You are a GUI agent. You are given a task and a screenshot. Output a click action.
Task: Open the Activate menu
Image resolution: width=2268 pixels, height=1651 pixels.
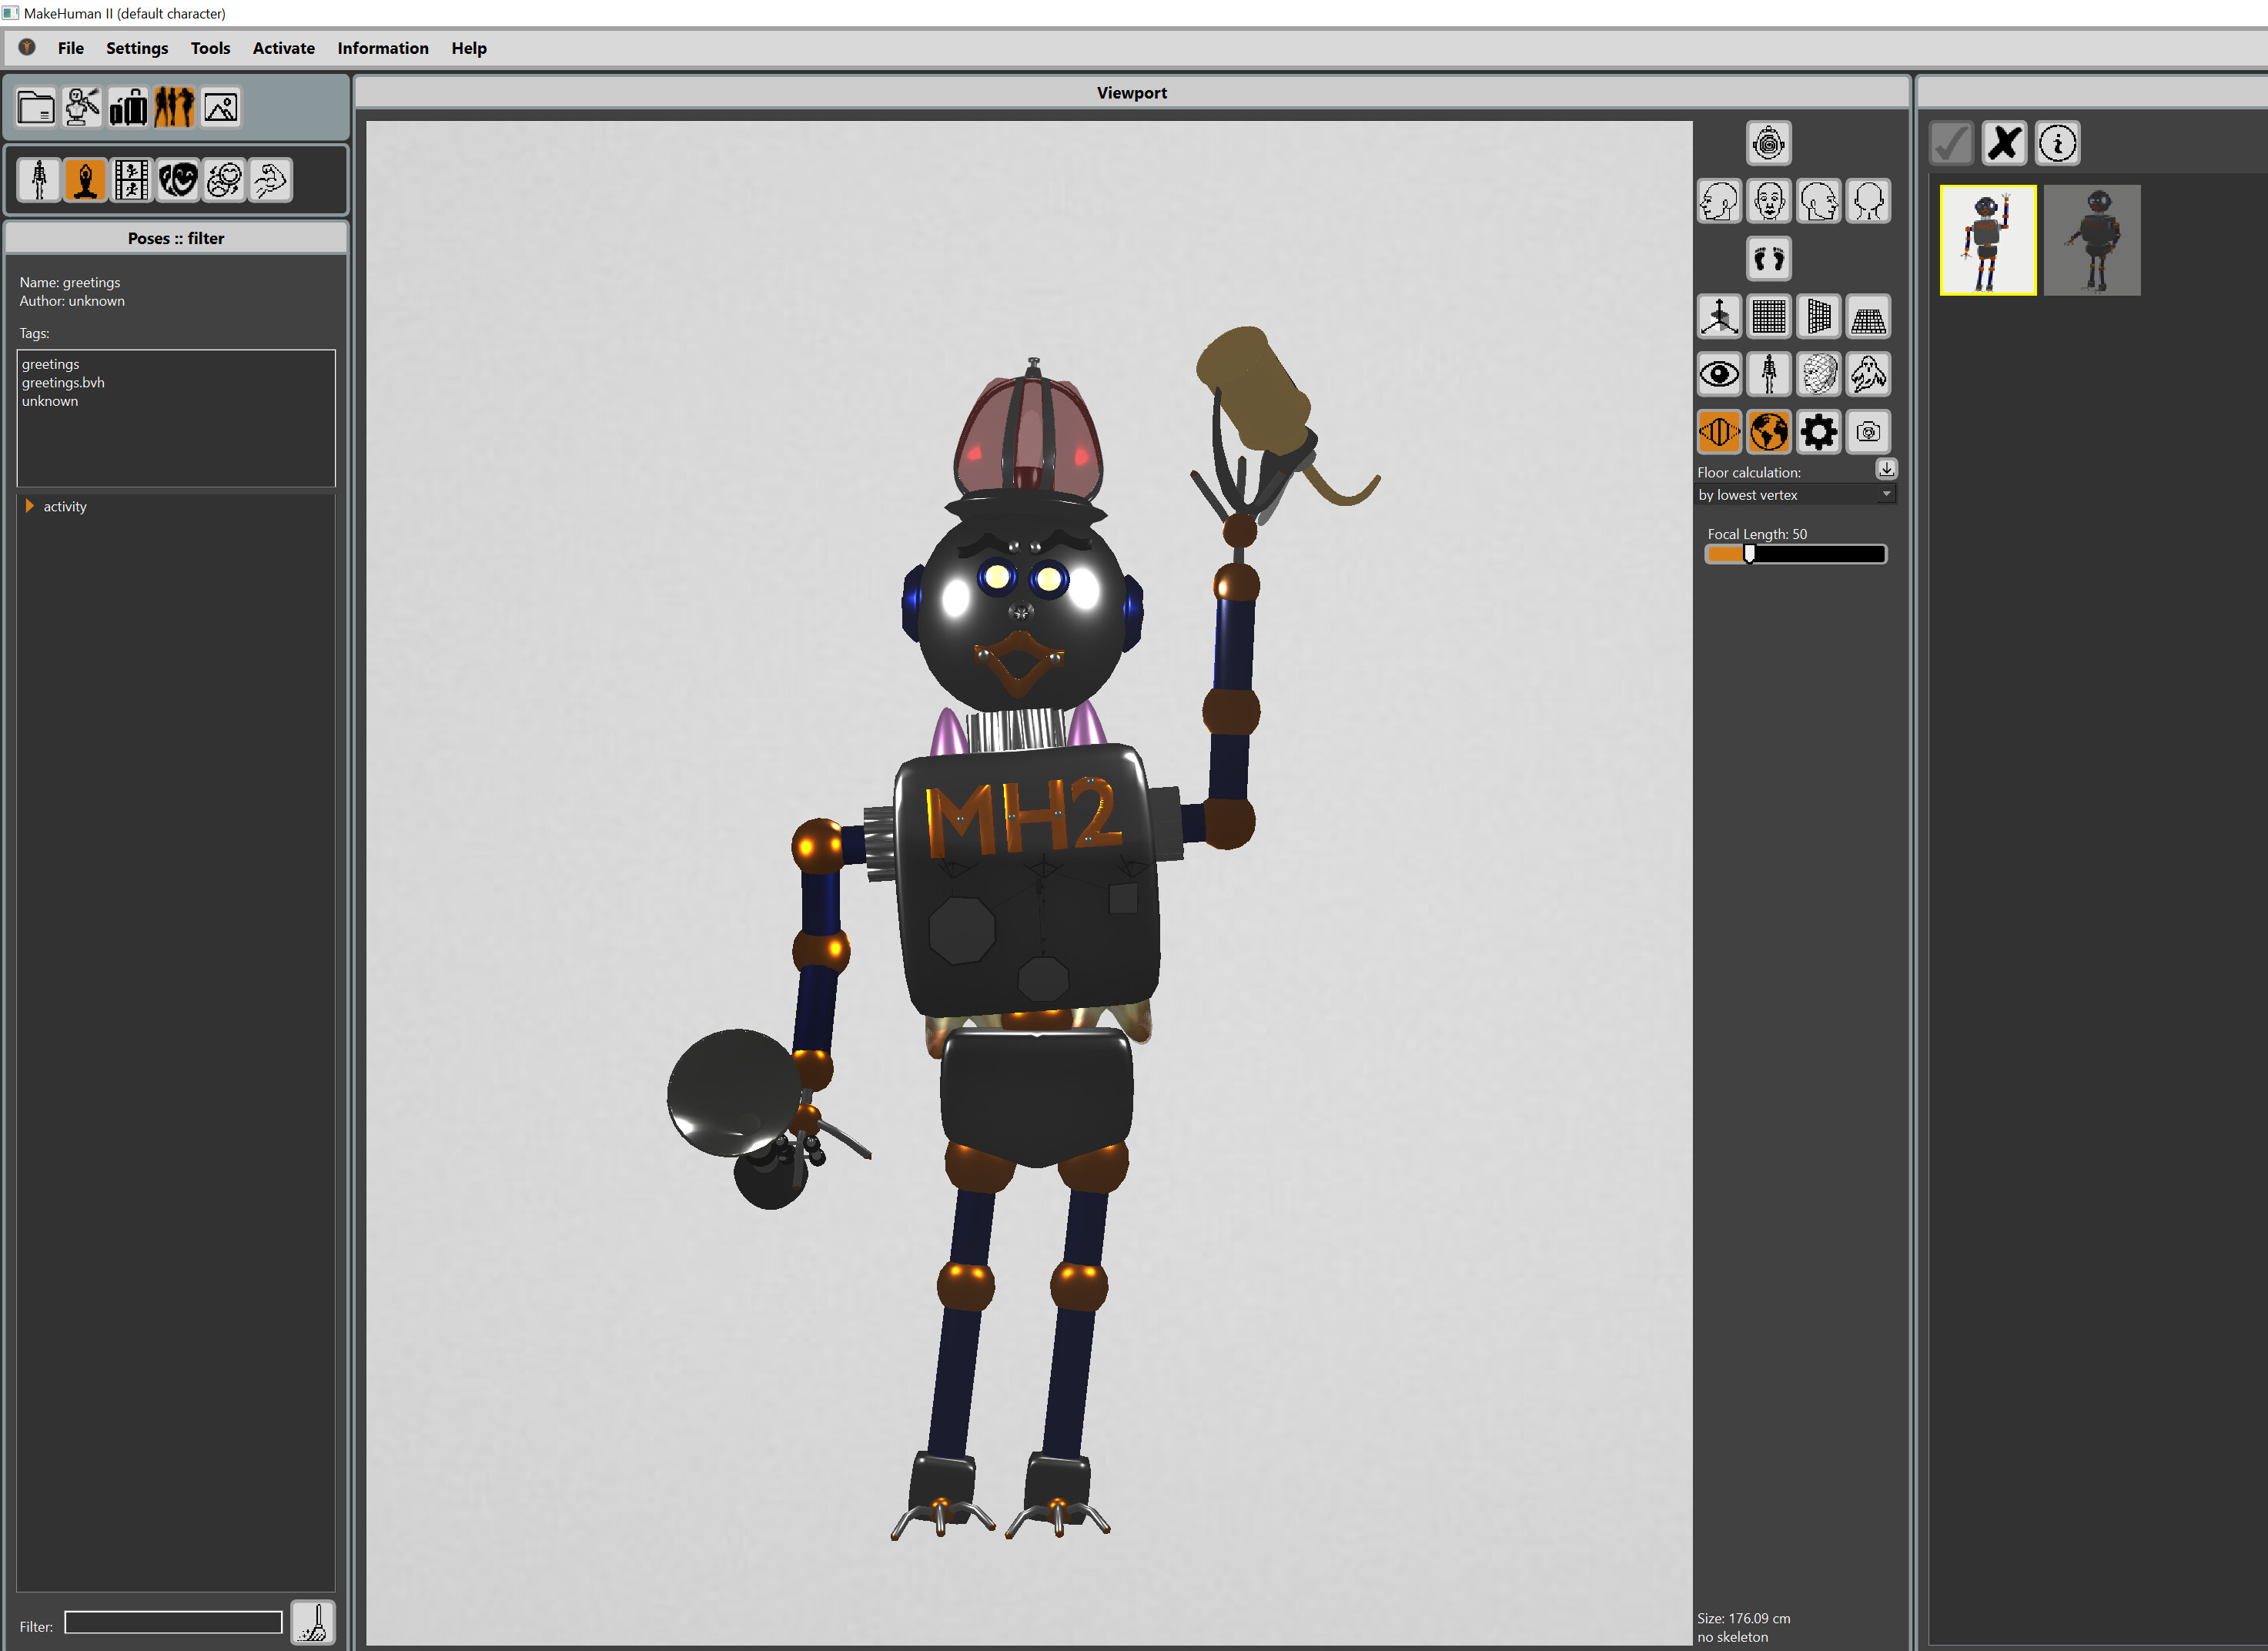pos(283,48)
